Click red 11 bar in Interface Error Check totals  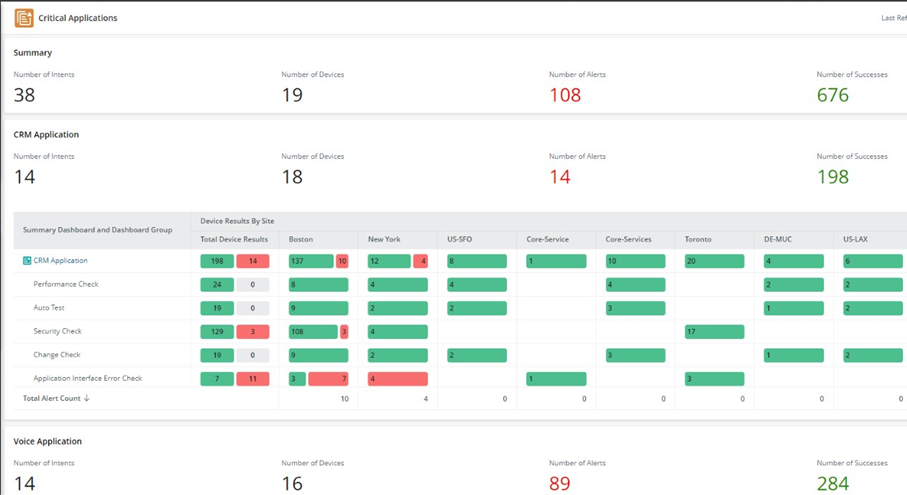coord(253,379)
